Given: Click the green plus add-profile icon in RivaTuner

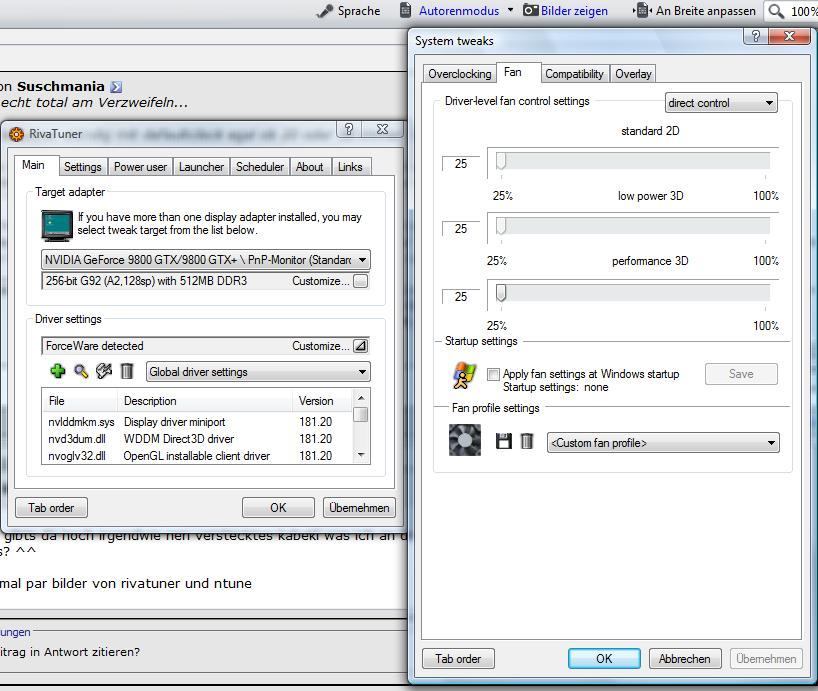Looking at the screenshot, I should click(x=58, y=371).
